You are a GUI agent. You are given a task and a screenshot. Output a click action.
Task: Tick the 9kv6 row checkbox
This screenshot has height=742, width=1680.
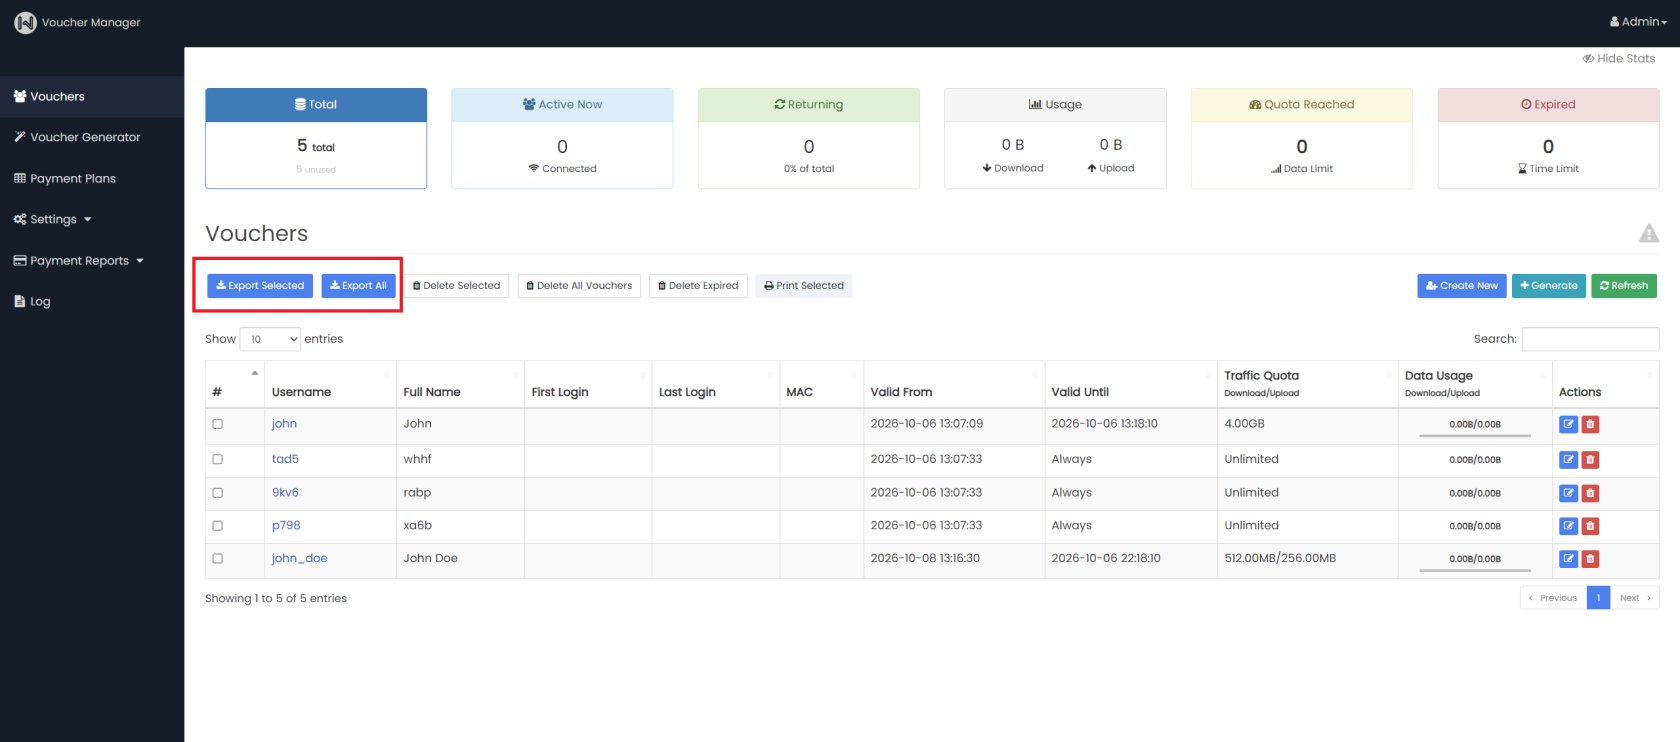217,493
